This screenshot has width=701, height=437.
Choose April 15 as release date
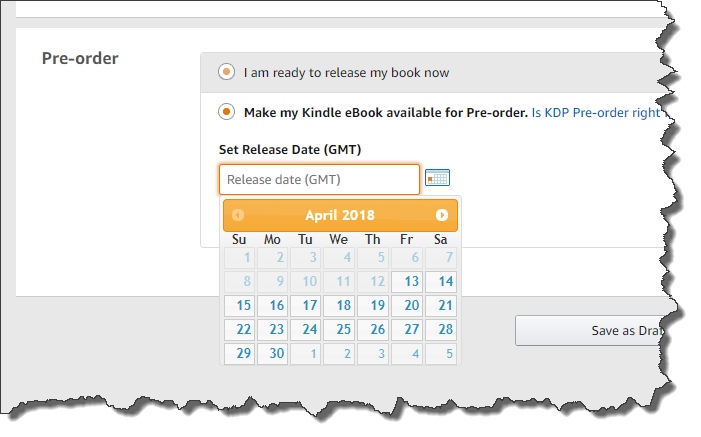tap(239, 305)
